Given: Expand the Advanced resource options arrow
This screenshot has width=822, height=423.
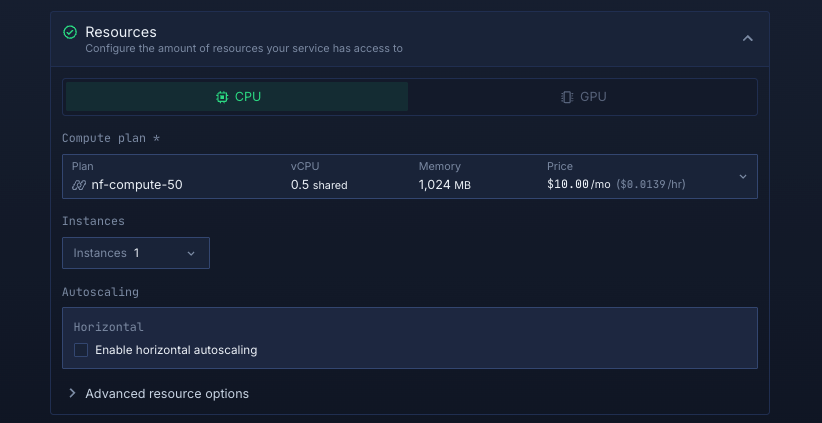Looking at the screenshot, I should click(x=72, y=393).
